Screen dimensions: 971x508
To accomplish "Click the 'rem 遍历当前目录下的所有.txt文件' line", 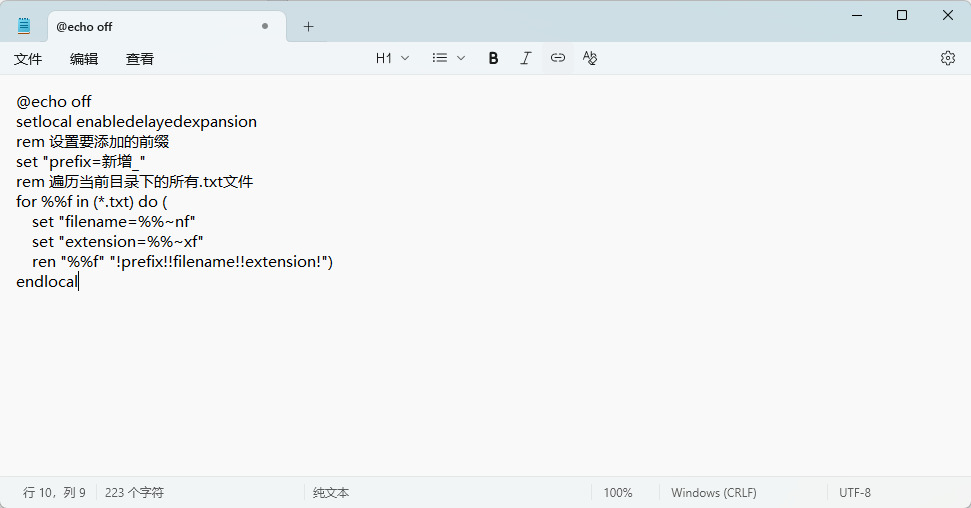I will [x=134, y=182].
